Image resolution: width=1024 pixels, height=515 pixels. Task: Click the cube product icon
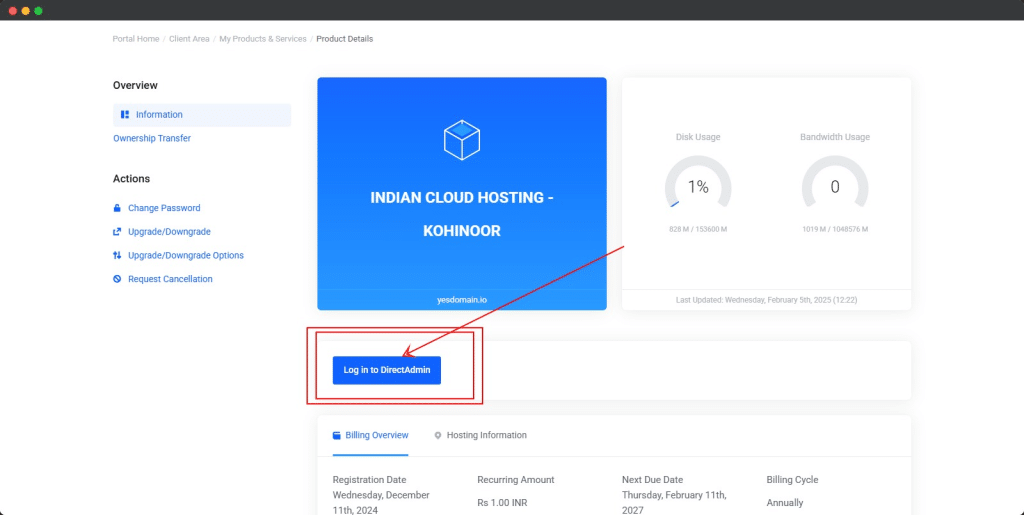[x=462, y=140]
